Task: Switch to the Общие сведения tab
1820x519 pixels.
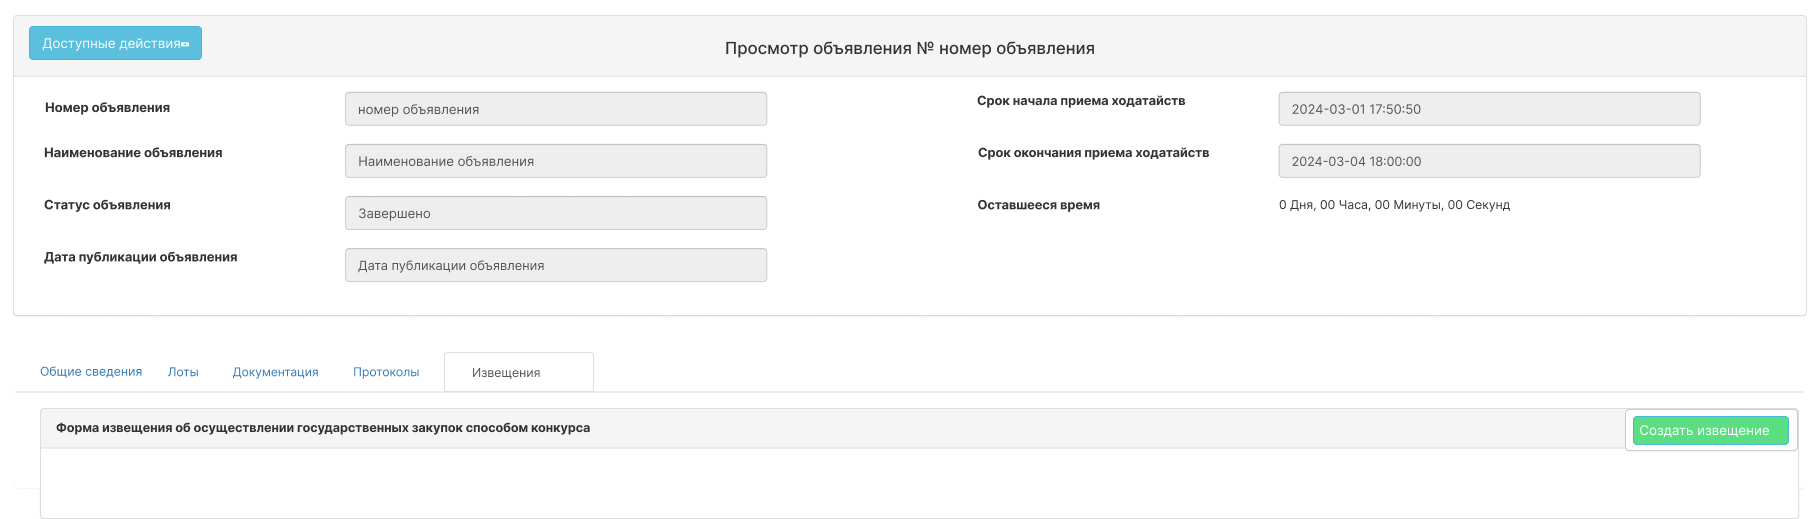Action: [91, 372]
